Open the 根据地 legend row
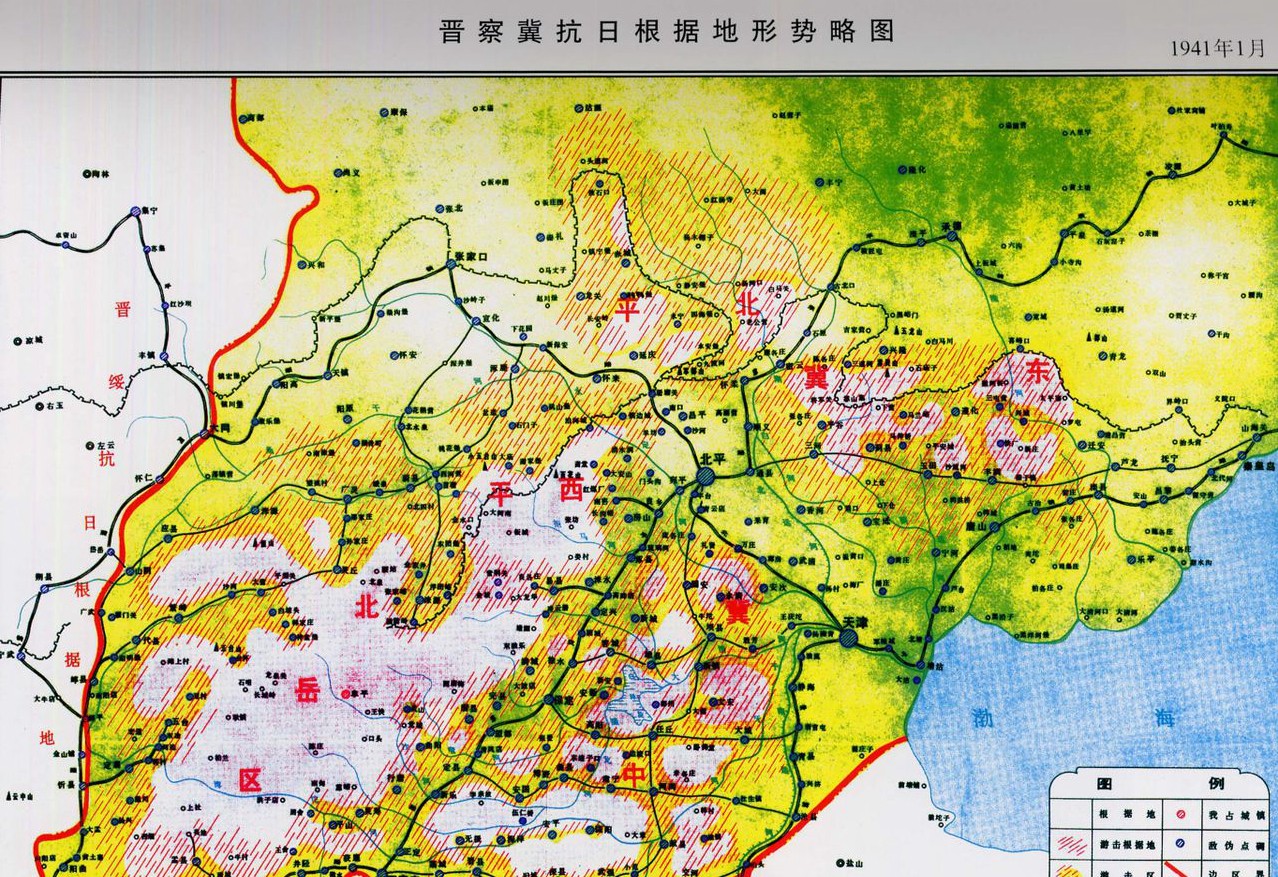1278x877 pixels. tap(1126, 815)
